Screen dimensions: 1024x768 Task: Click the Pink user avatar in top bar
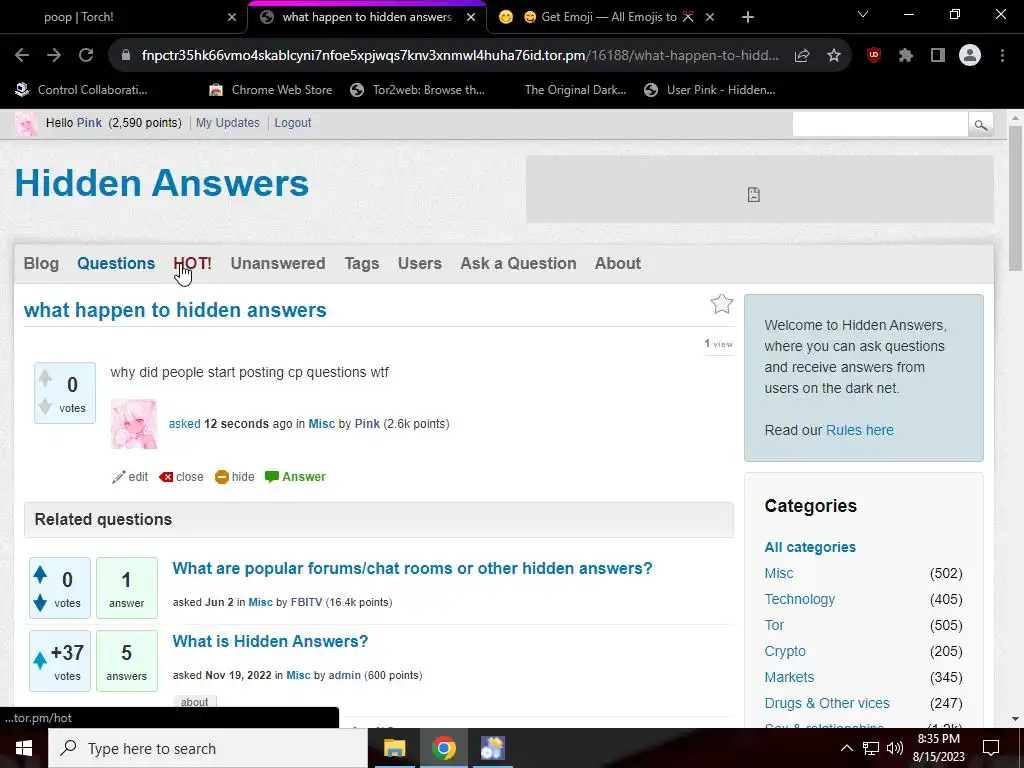click(26, 123)
